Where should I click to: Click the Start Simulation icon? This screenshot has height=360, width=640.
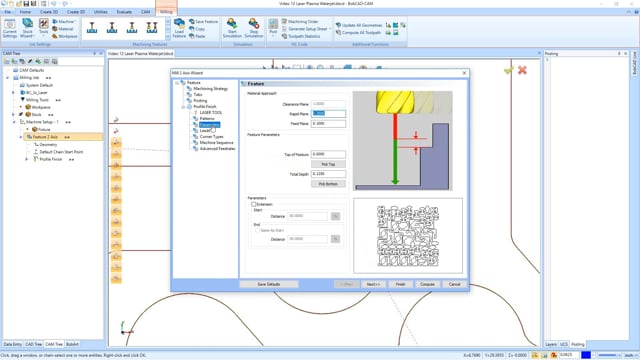[232, 28]
